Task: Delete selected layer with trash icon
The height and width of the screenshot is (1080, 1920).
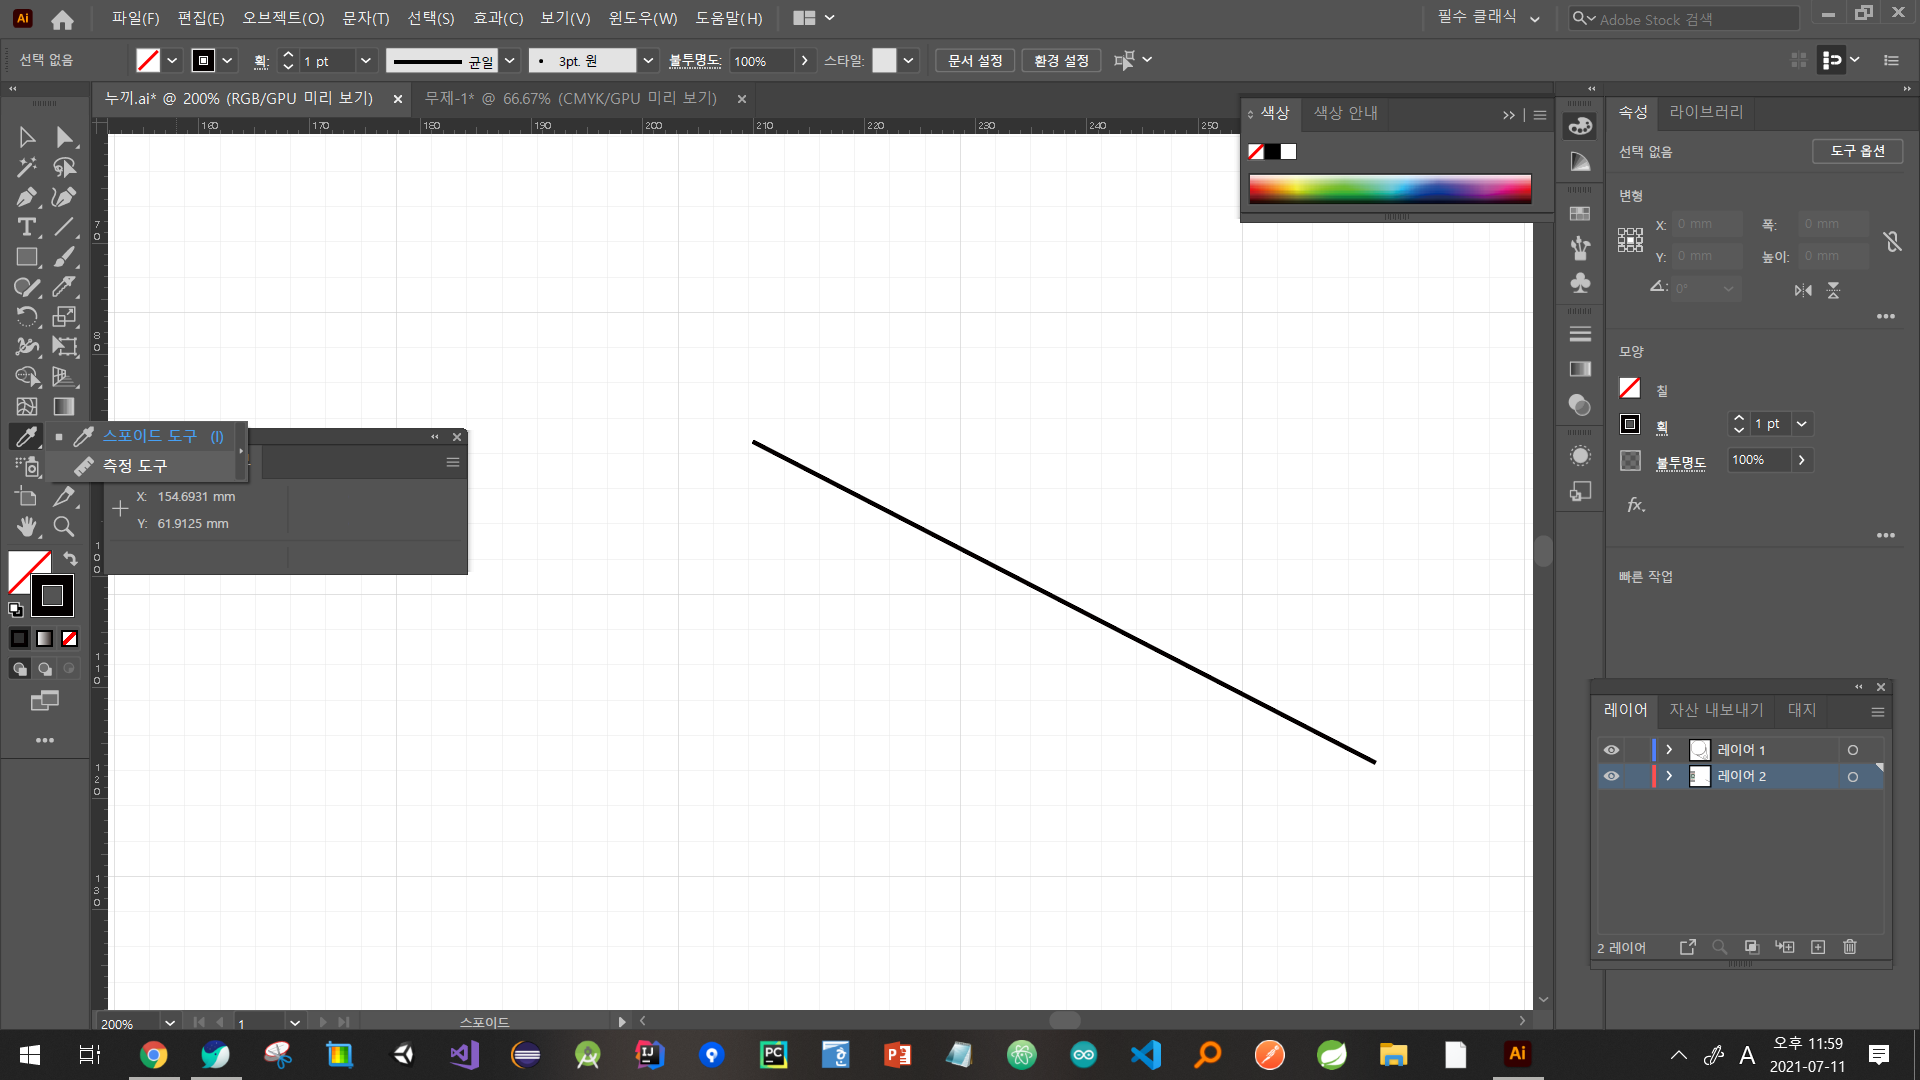Action: click(x=1850, y=947)
